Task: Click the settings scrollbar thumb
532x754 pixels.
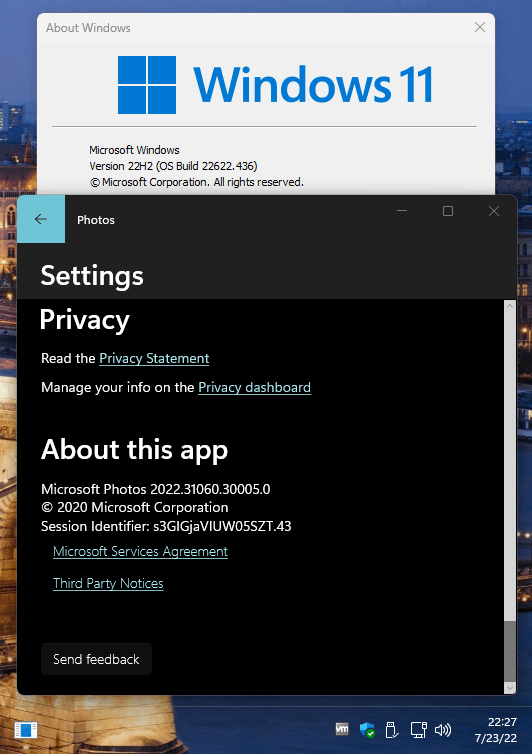Action: (x=510, y=651)
